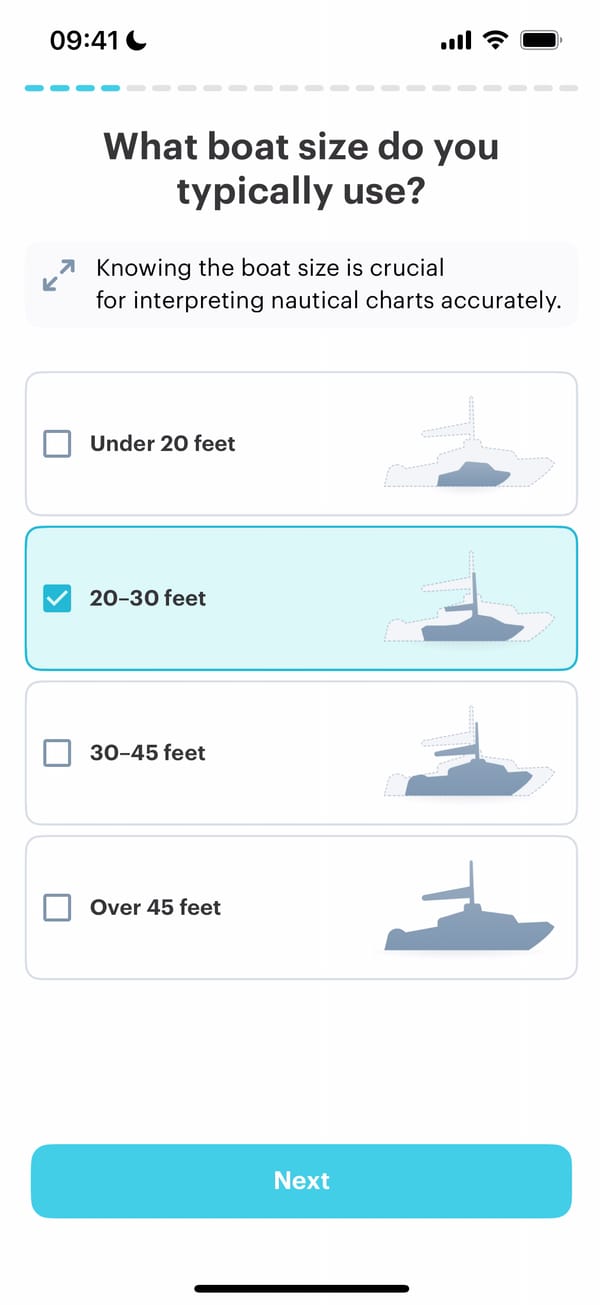The width and height of the screenshot is (603, 1305).
Task: Click the resize arrows icon in info box
Action: tap(59, 275)
